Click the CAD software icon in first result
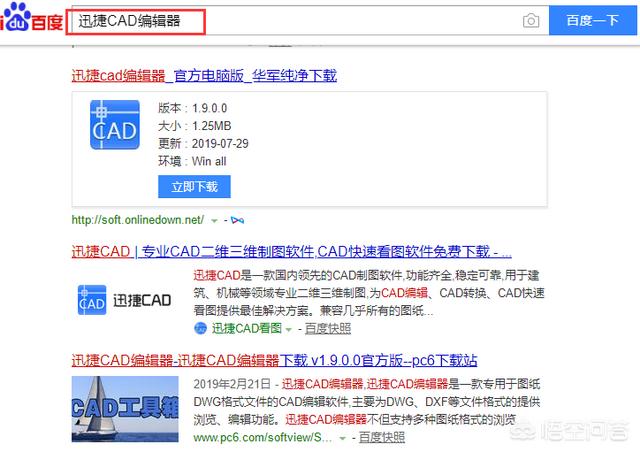 click(x=115, y=125)
